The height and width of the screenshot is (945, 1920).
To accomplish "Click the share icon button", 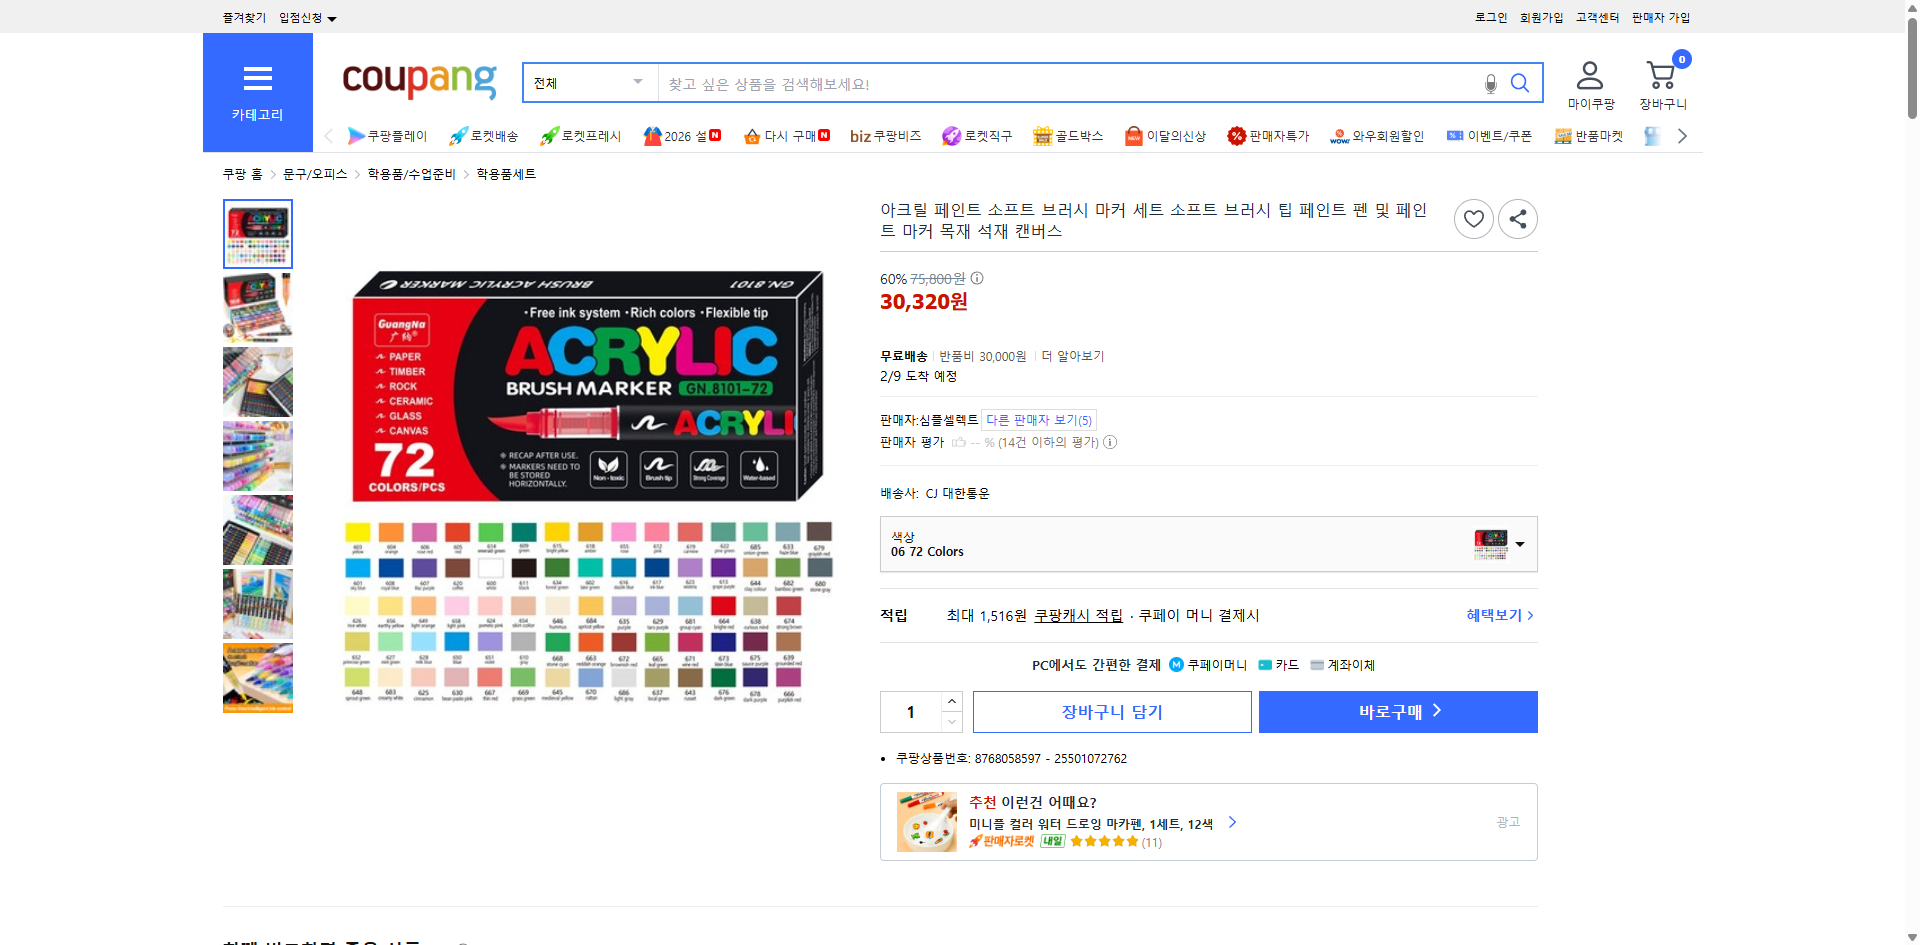I will [x=1517, y=219].
